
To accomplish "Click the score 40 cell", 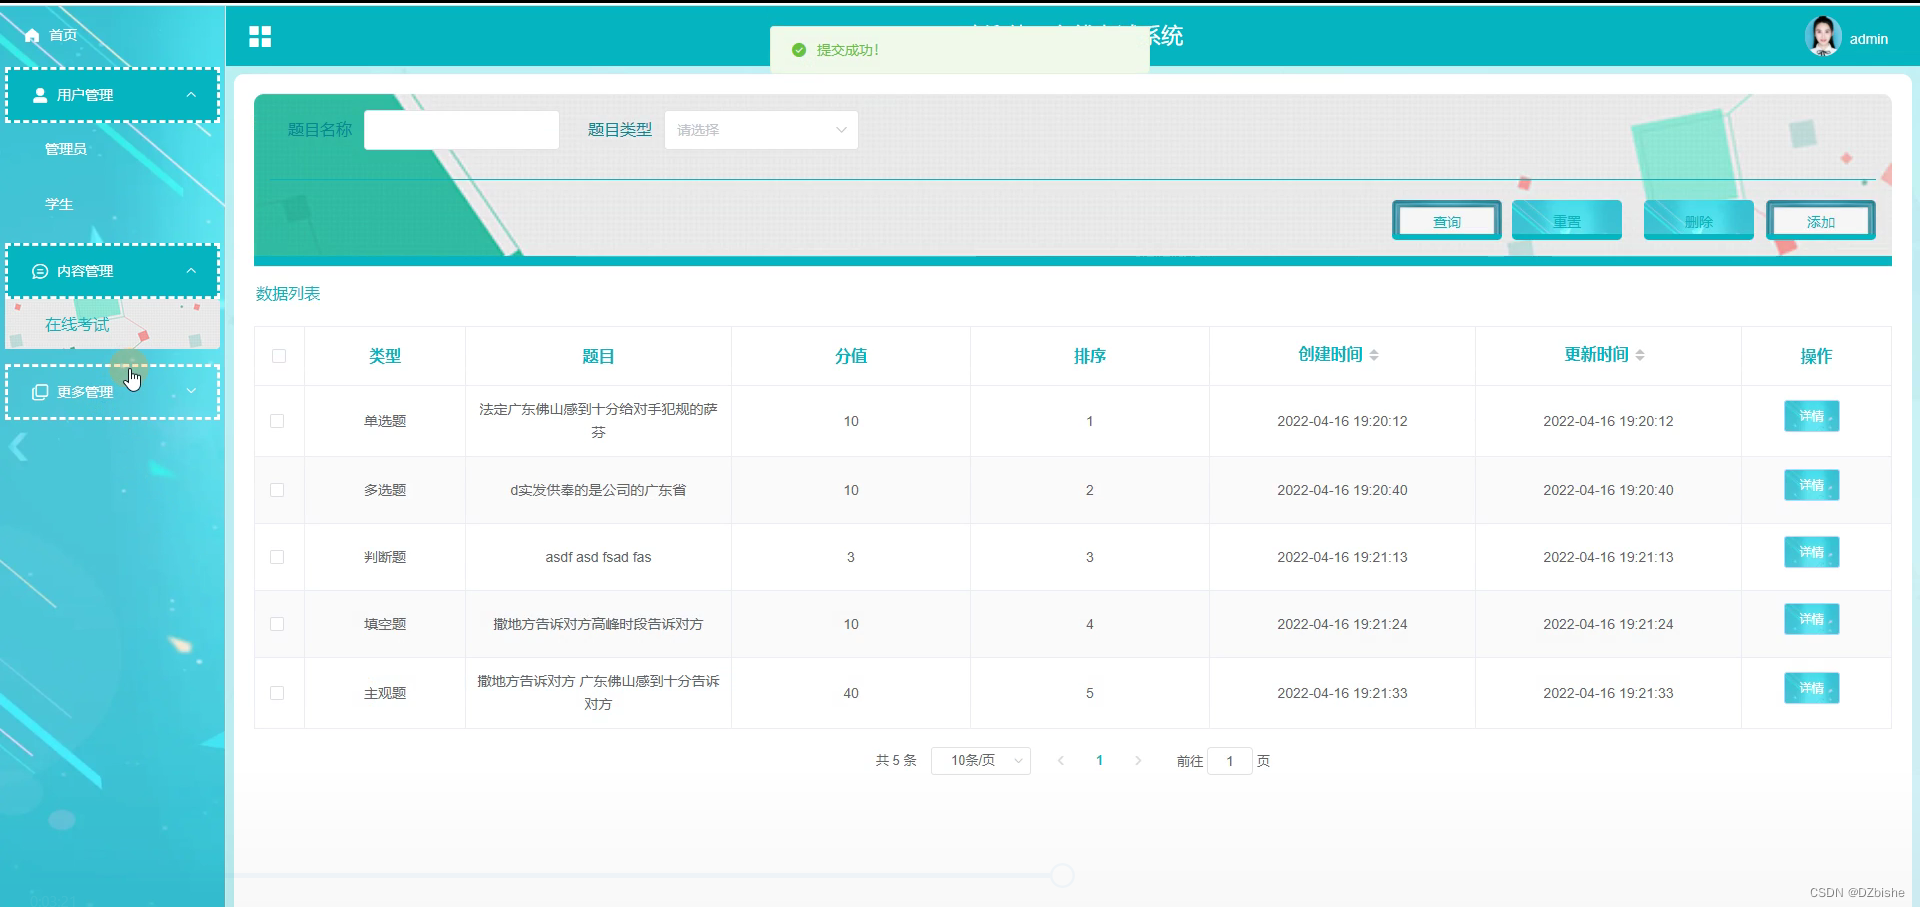I will pyautogui.click(x=851, y=693).
